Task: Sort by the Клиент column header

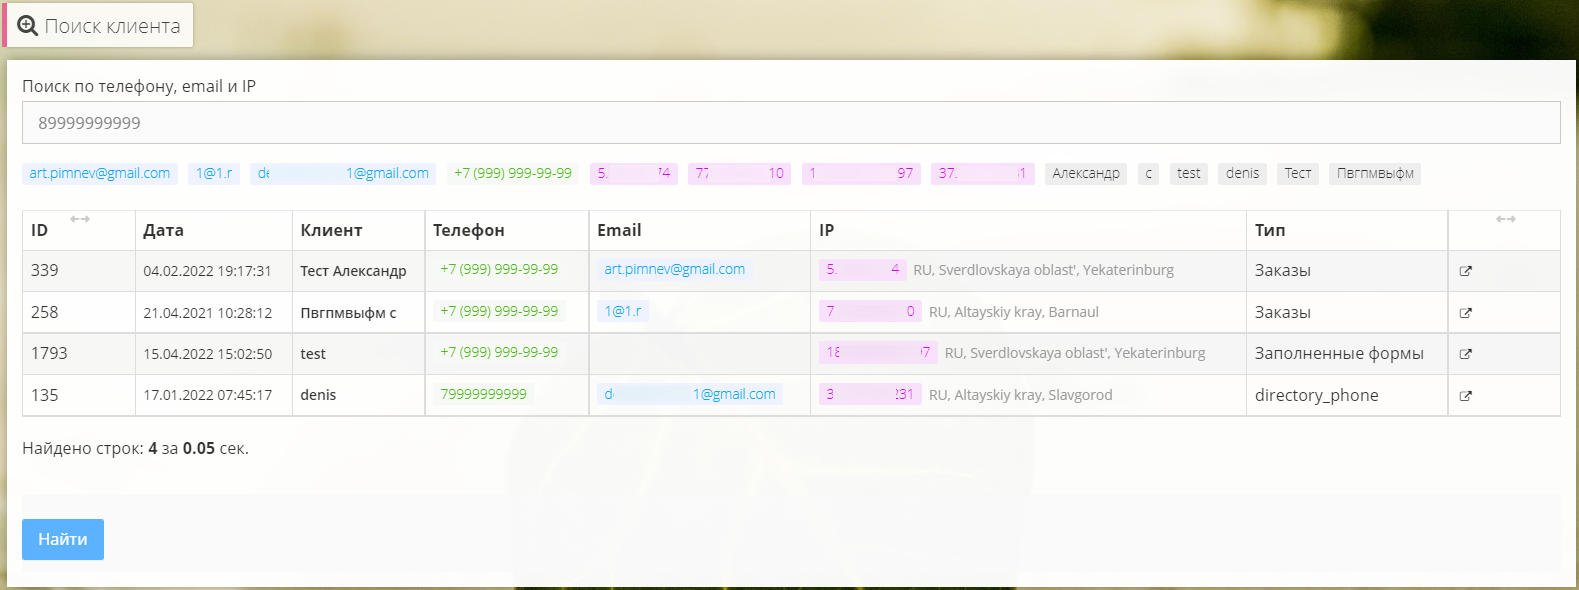Action: coord(331,231)
